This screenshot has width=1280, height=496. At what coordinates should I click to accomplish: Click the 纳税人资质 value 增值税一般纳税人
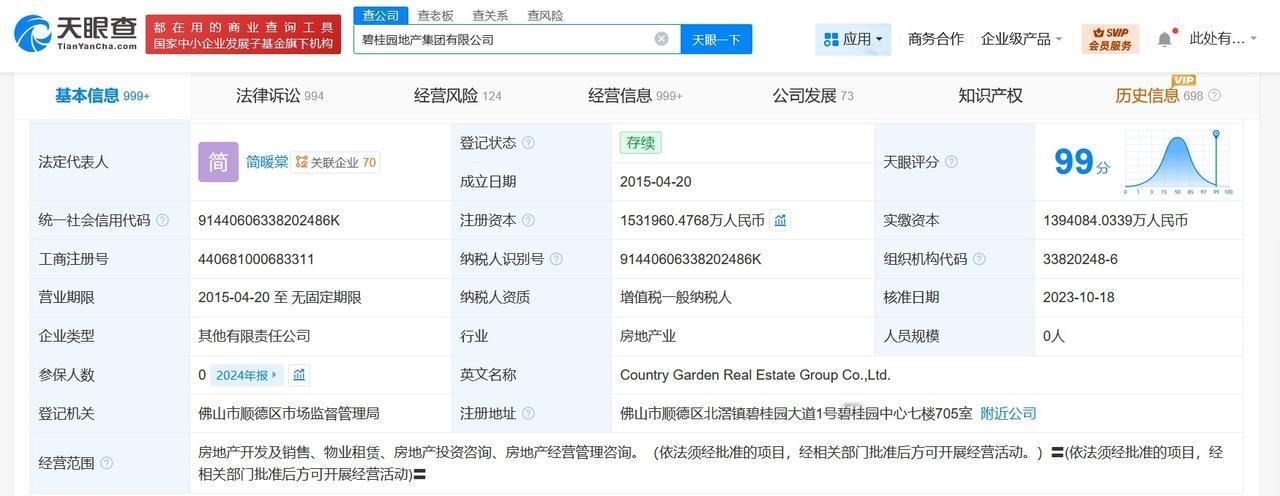point(675,297)
